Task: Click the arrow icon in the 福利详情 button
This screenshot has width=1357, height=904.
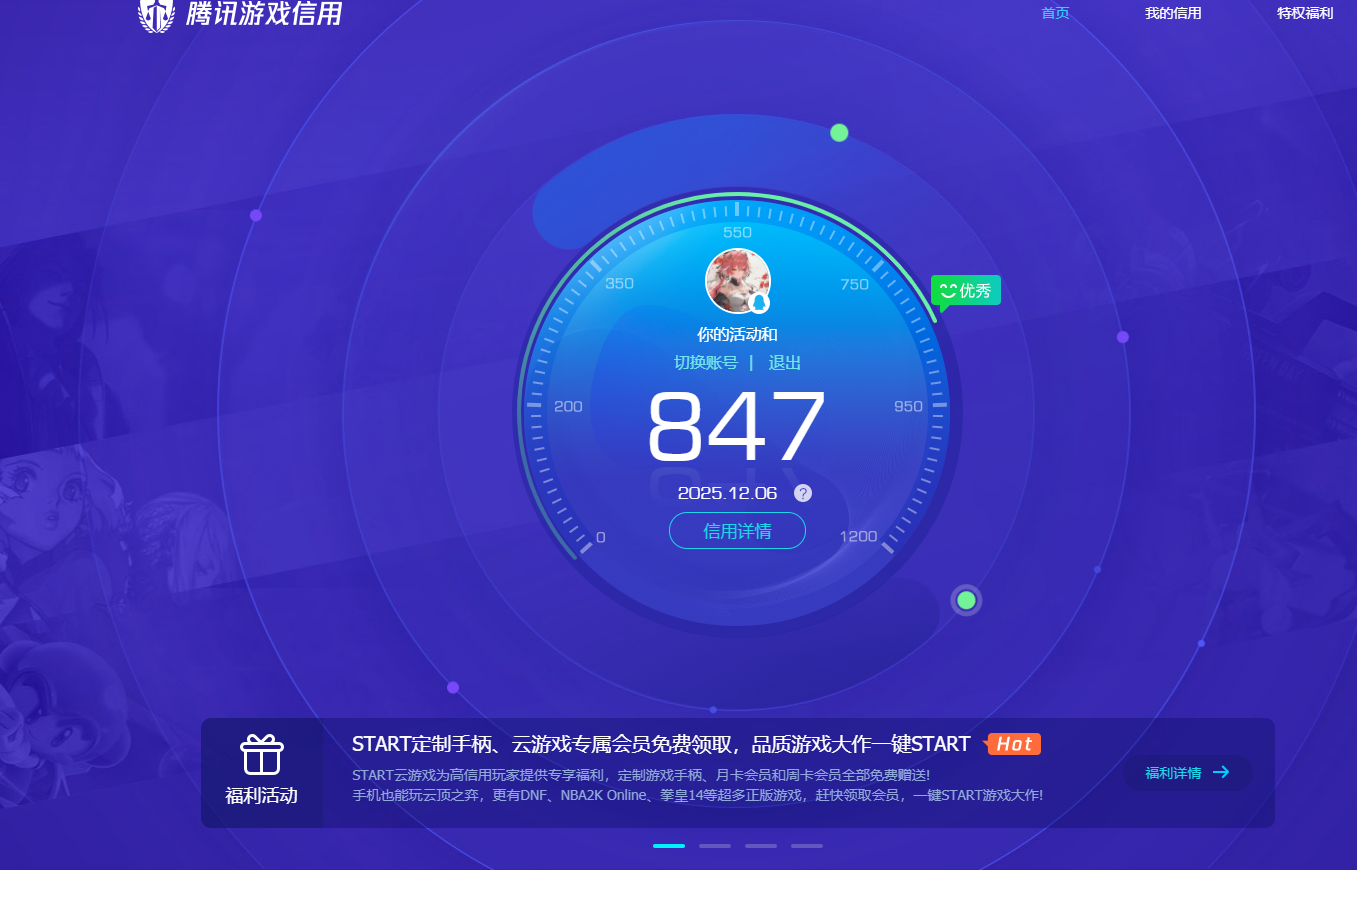Action: pos(1221,772)
